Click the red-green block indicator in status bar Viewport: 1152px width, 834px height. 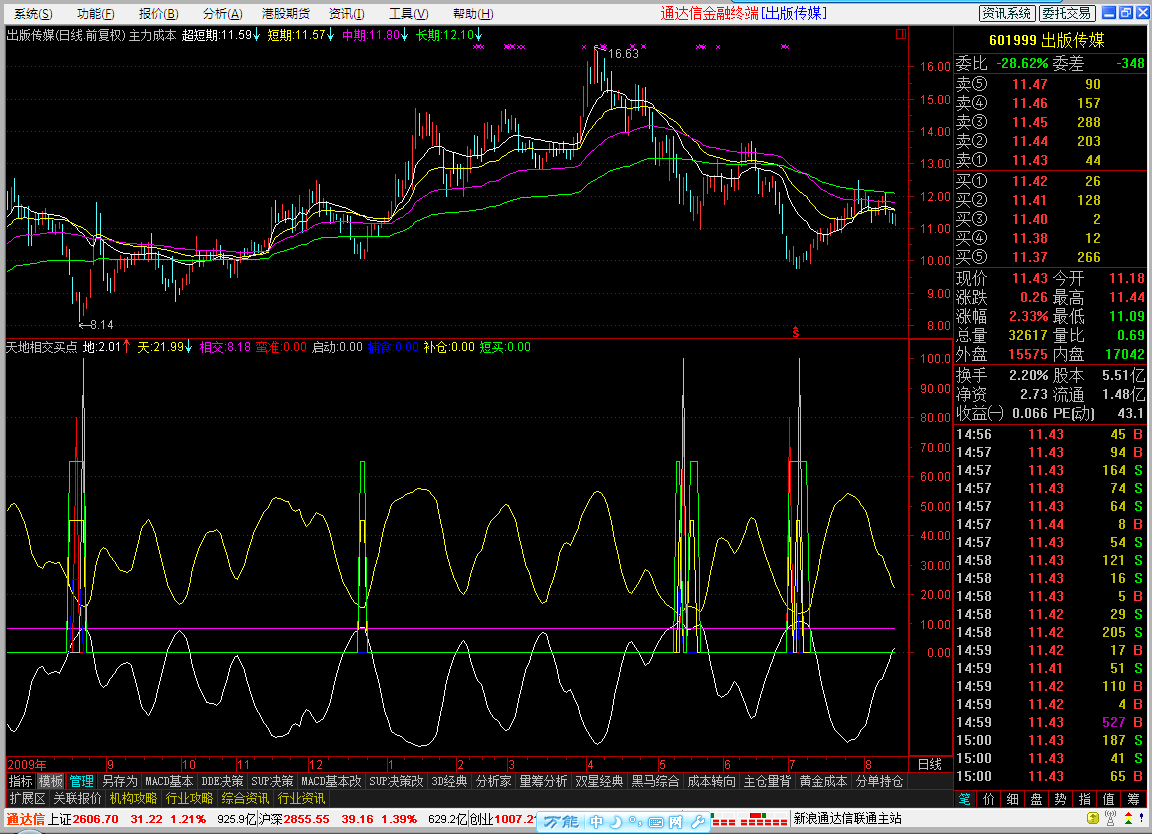tap(749, 819)
